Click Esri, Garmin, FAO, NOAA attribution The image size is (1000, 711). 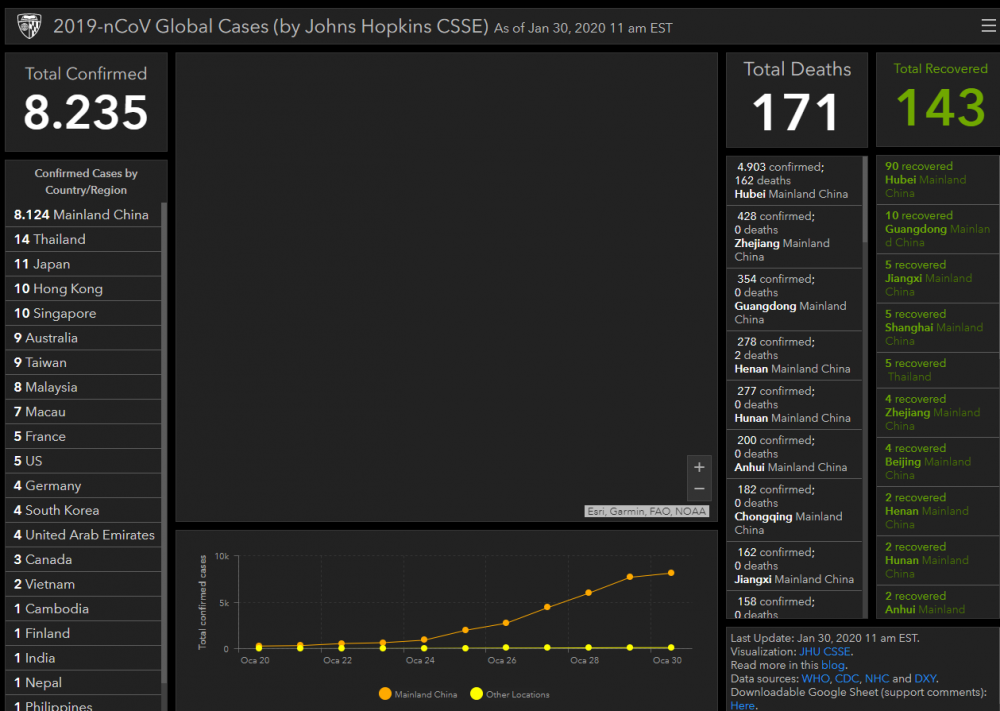coord(647,511)
